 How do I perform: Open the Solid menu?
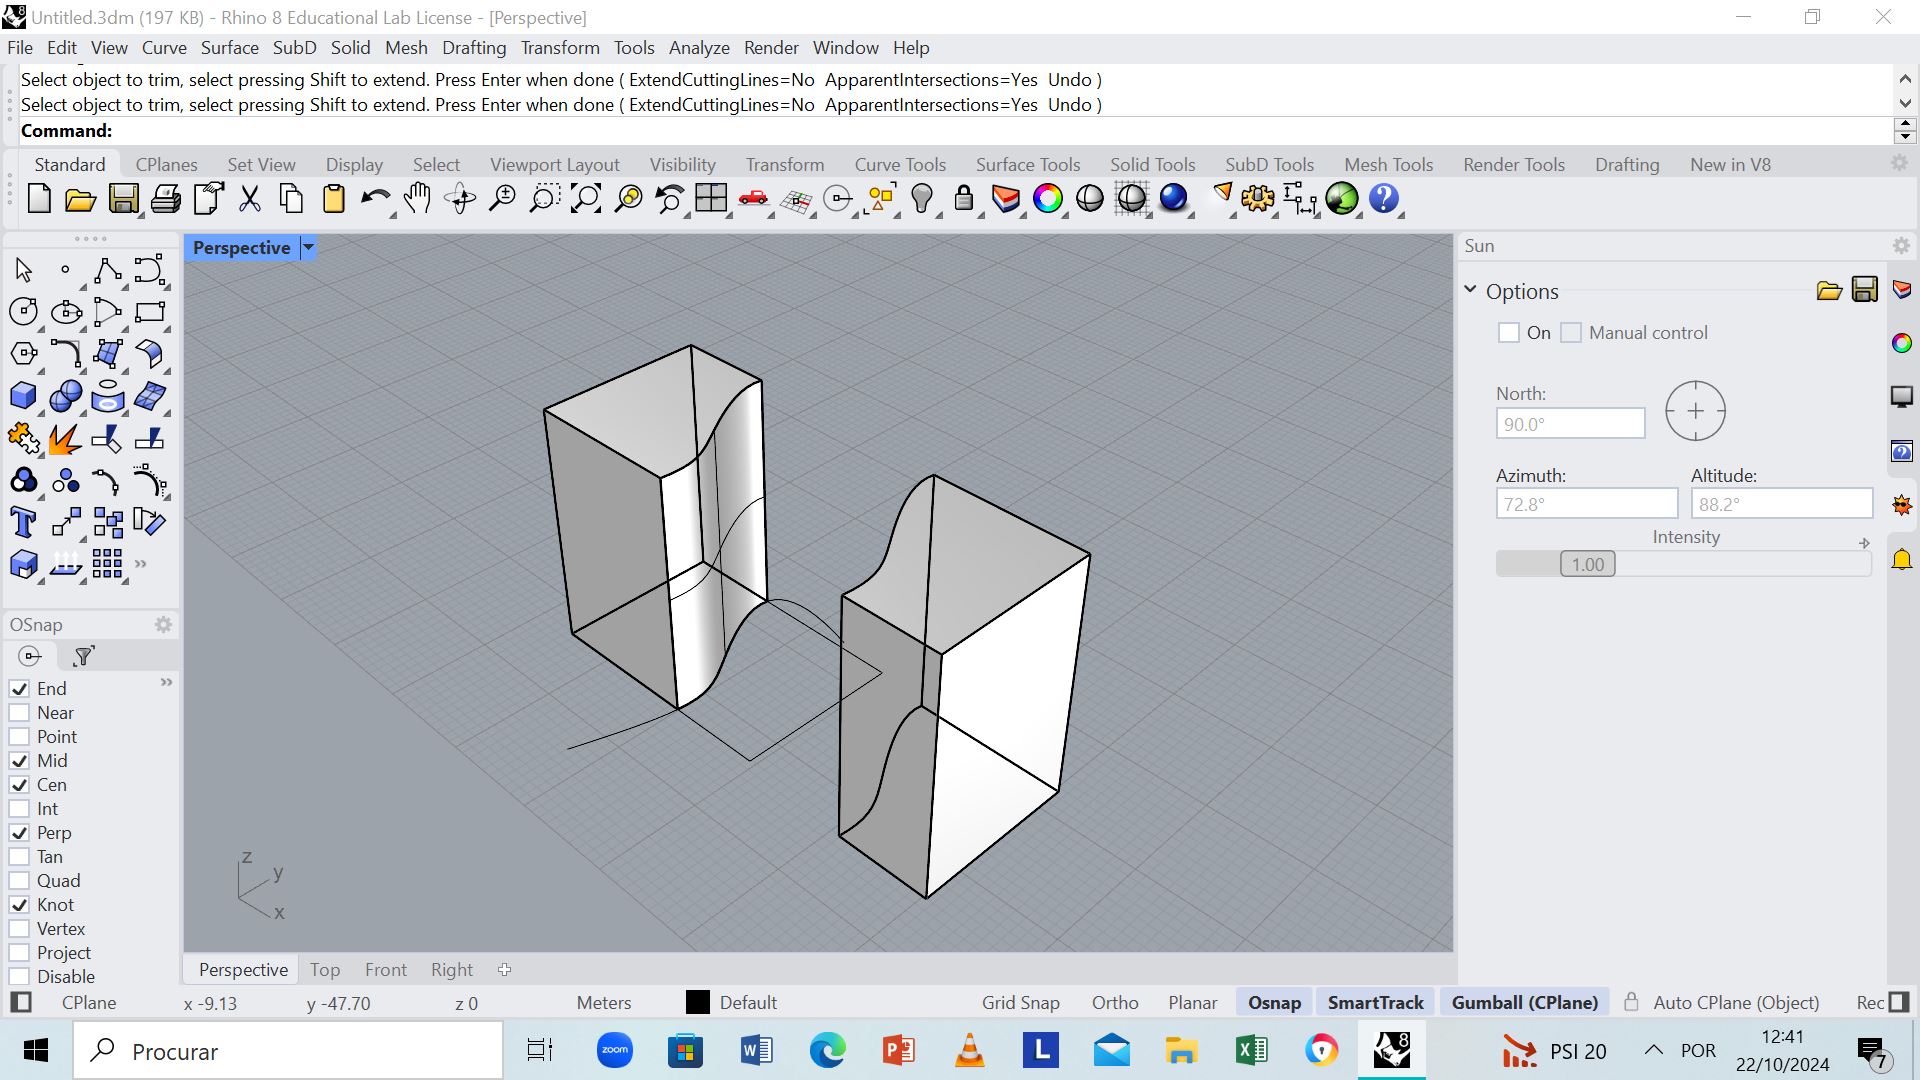coord(348,47)
